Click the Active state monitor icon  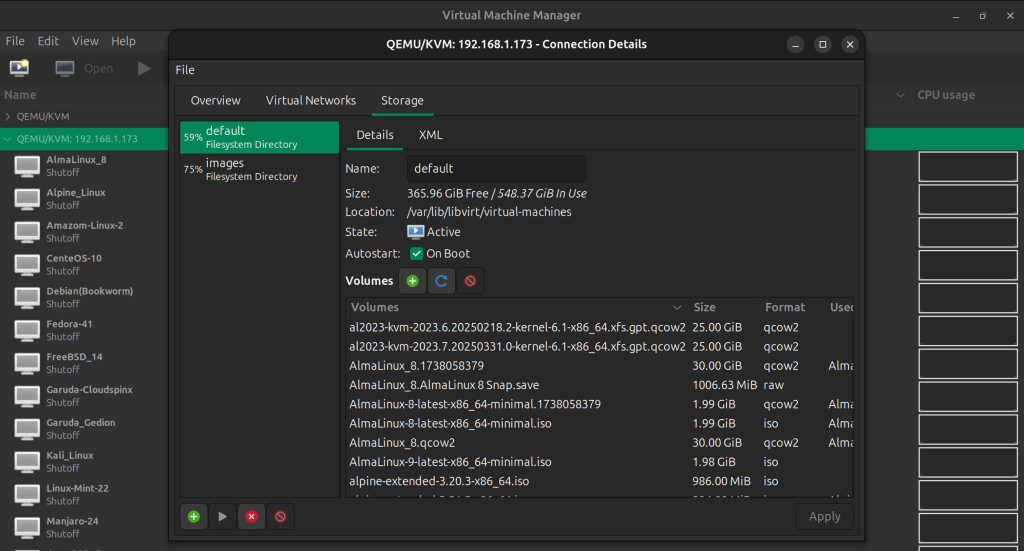click(x=415, y=232)
